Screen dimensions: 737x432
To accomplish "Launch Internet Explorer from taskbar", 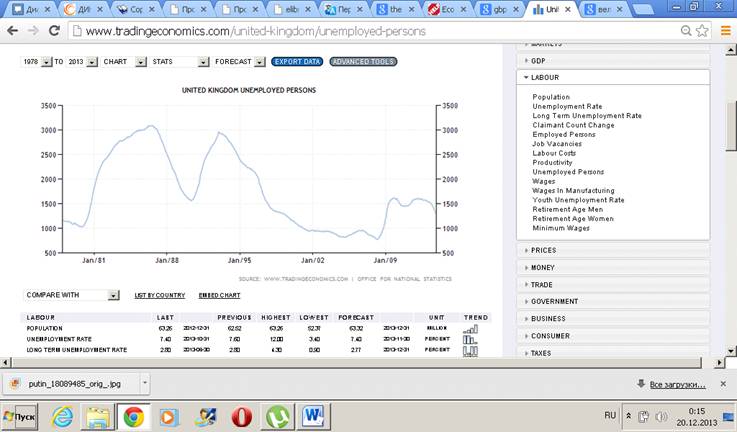I will click(61, 414).
